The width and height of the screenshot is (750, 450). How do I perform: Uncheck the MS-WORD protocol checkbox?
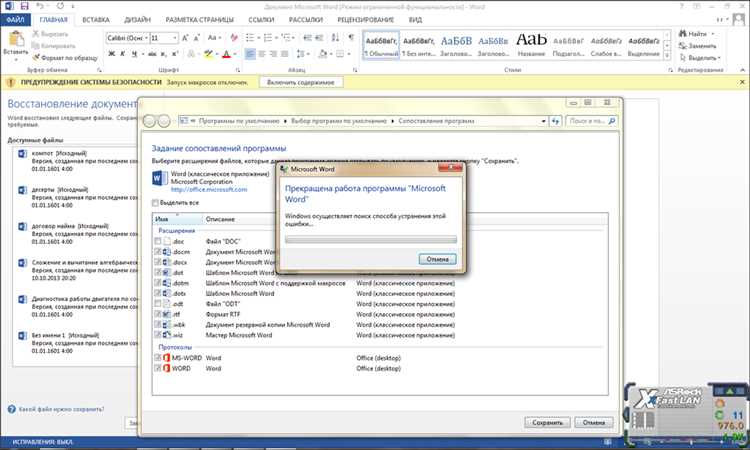pos(158,358)
